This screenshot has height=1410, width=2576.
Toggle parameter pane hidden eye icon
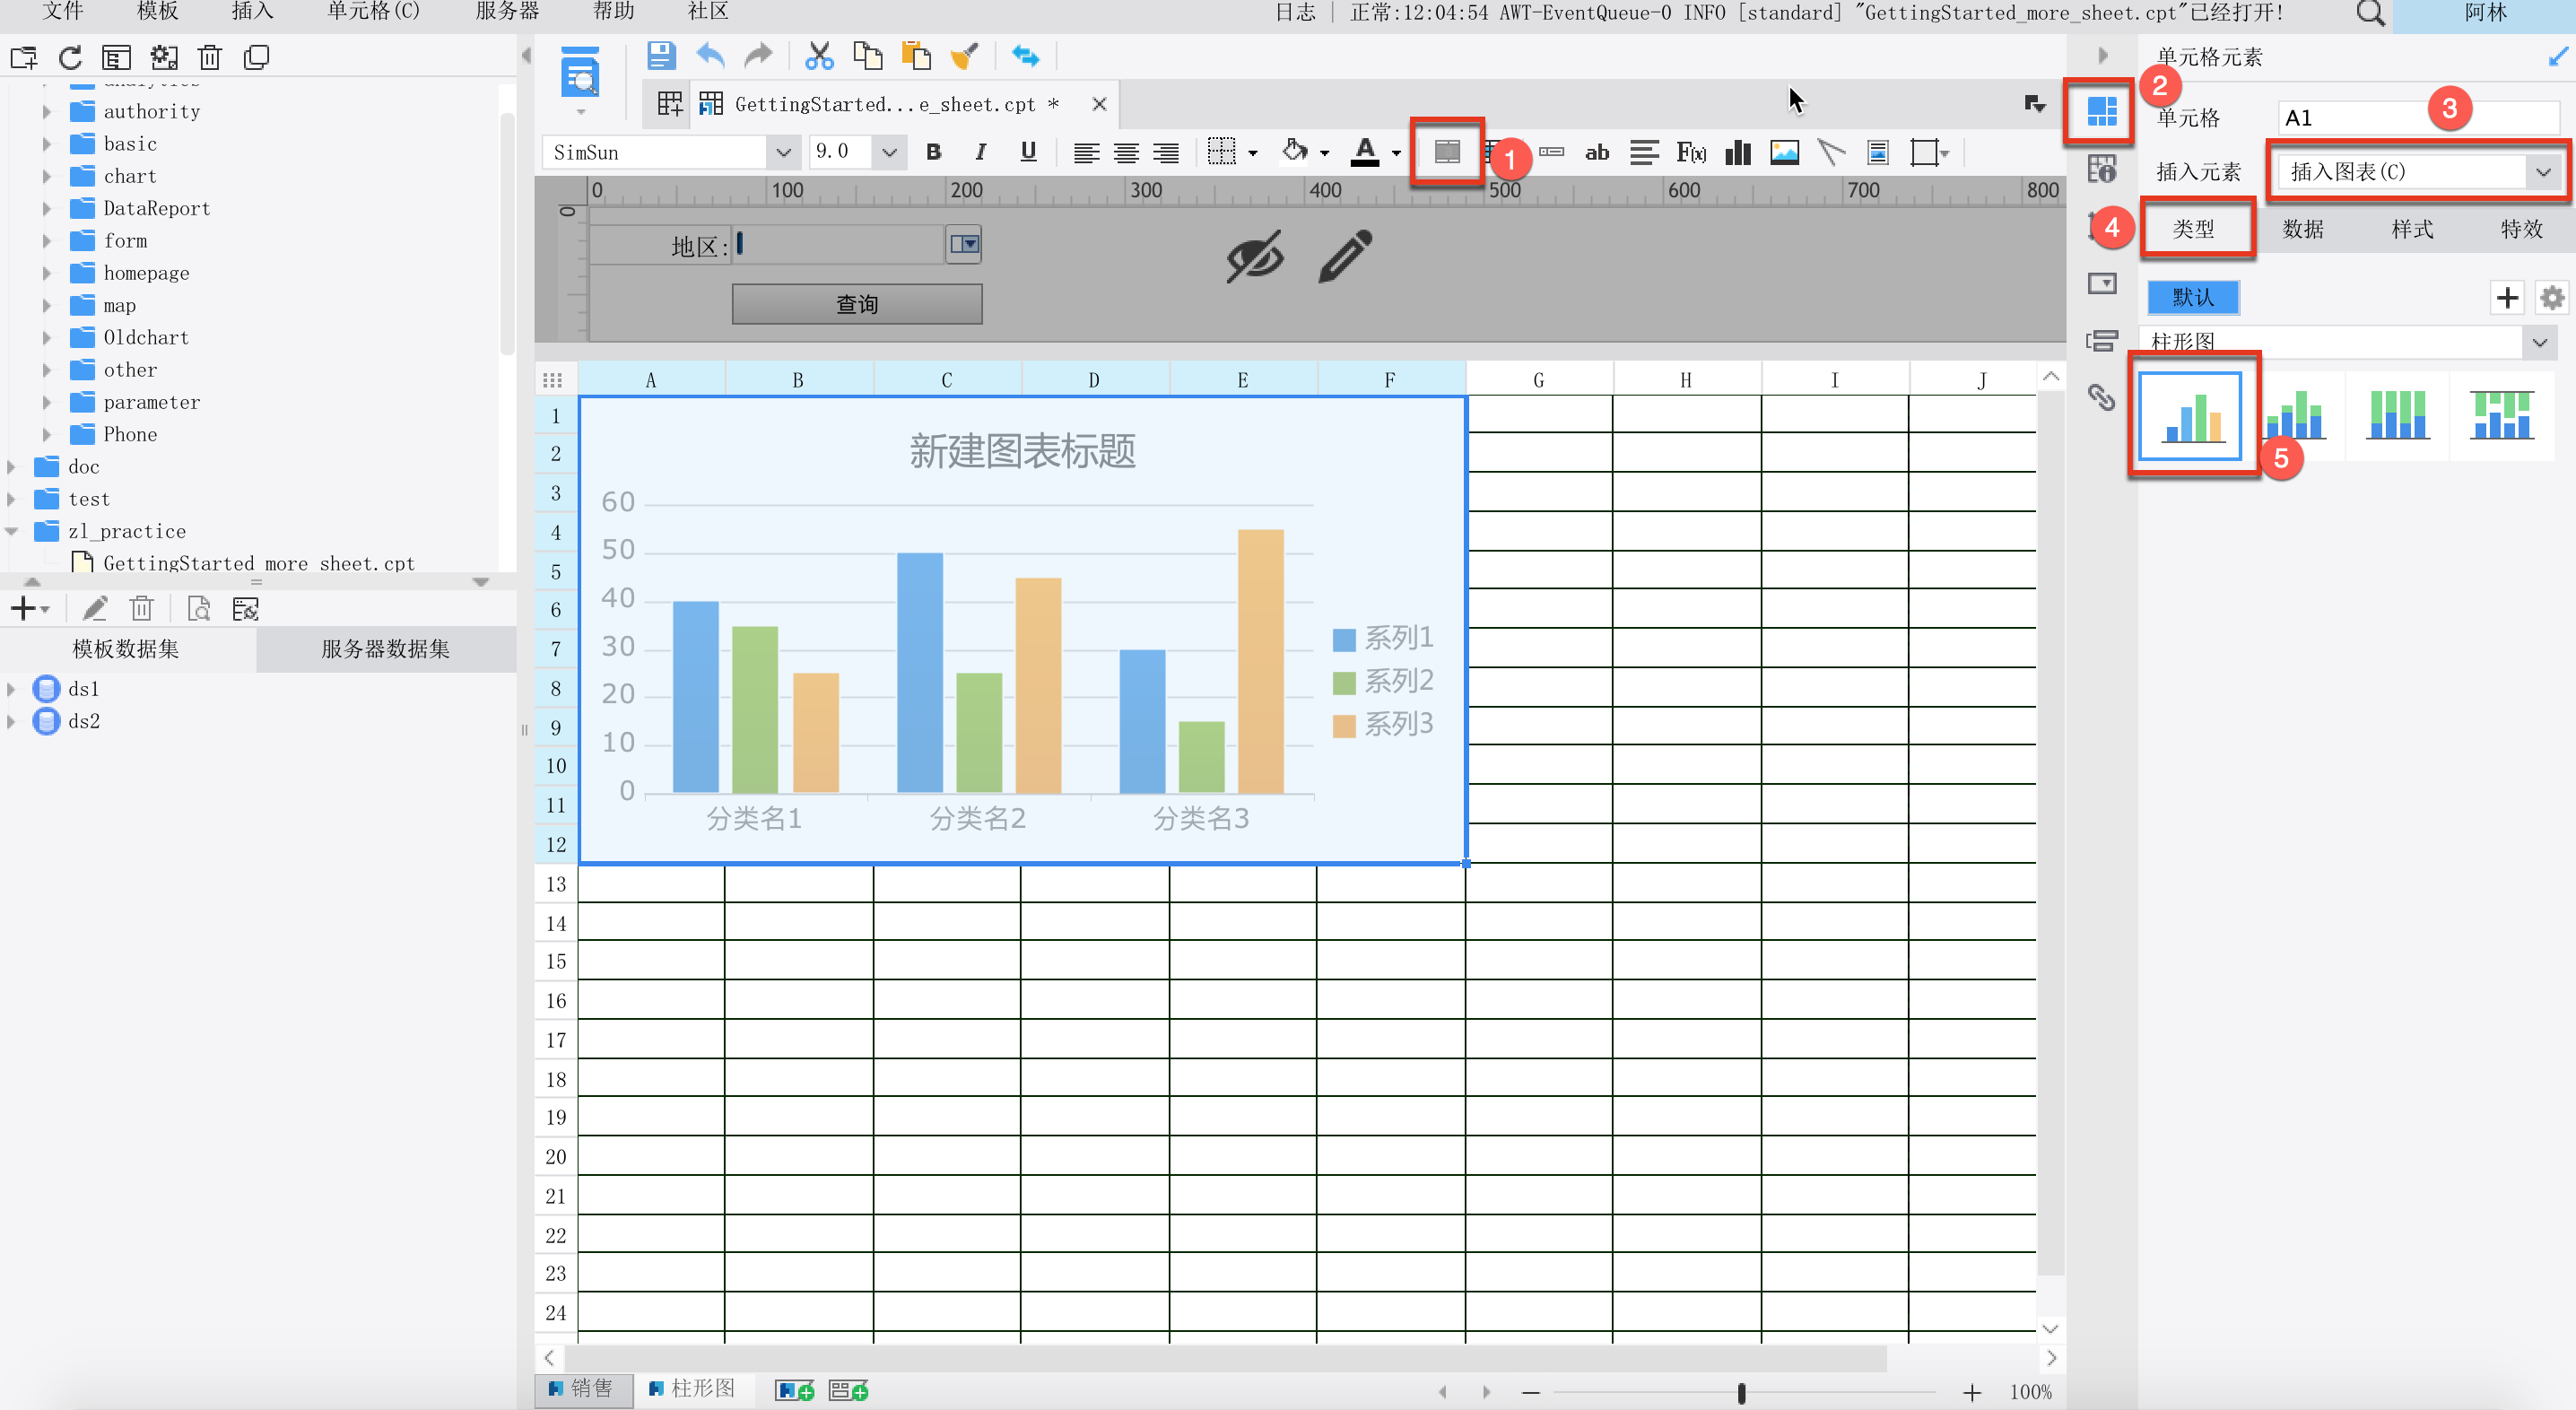pos(1254,257)
